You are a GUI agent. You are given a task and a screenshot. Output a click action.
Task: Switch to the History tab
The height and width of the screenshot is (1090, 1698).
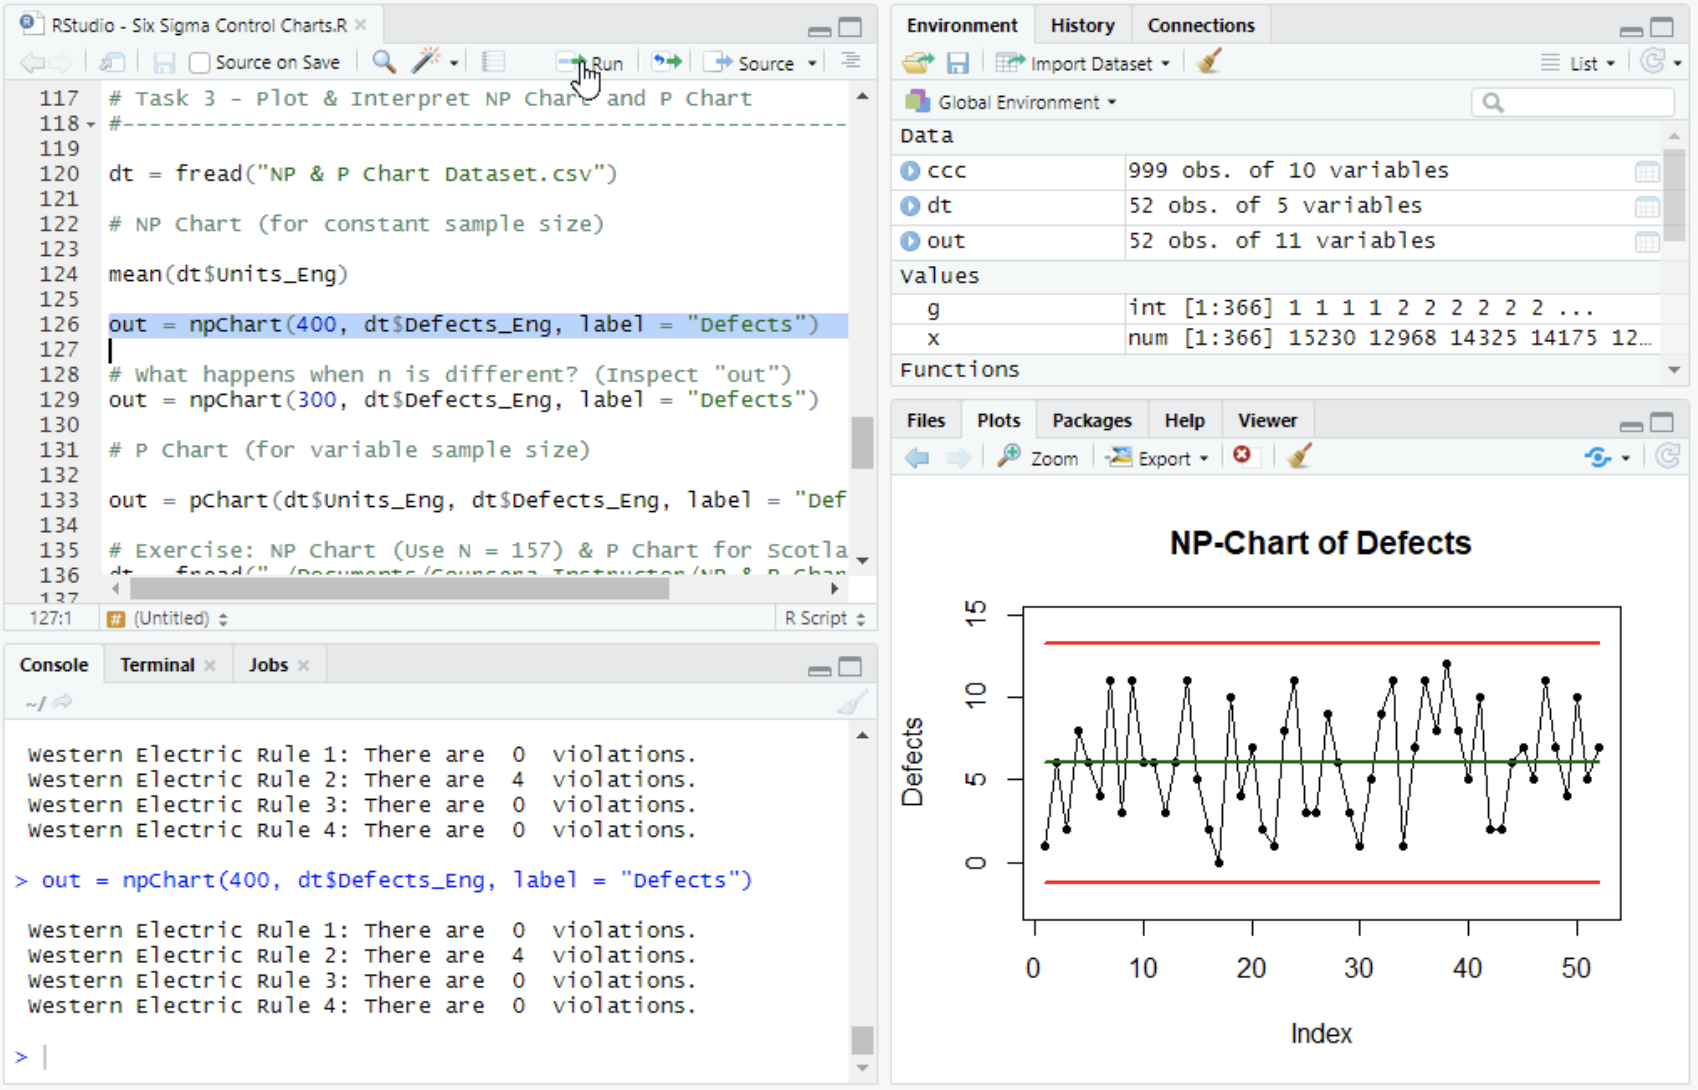1082,25
